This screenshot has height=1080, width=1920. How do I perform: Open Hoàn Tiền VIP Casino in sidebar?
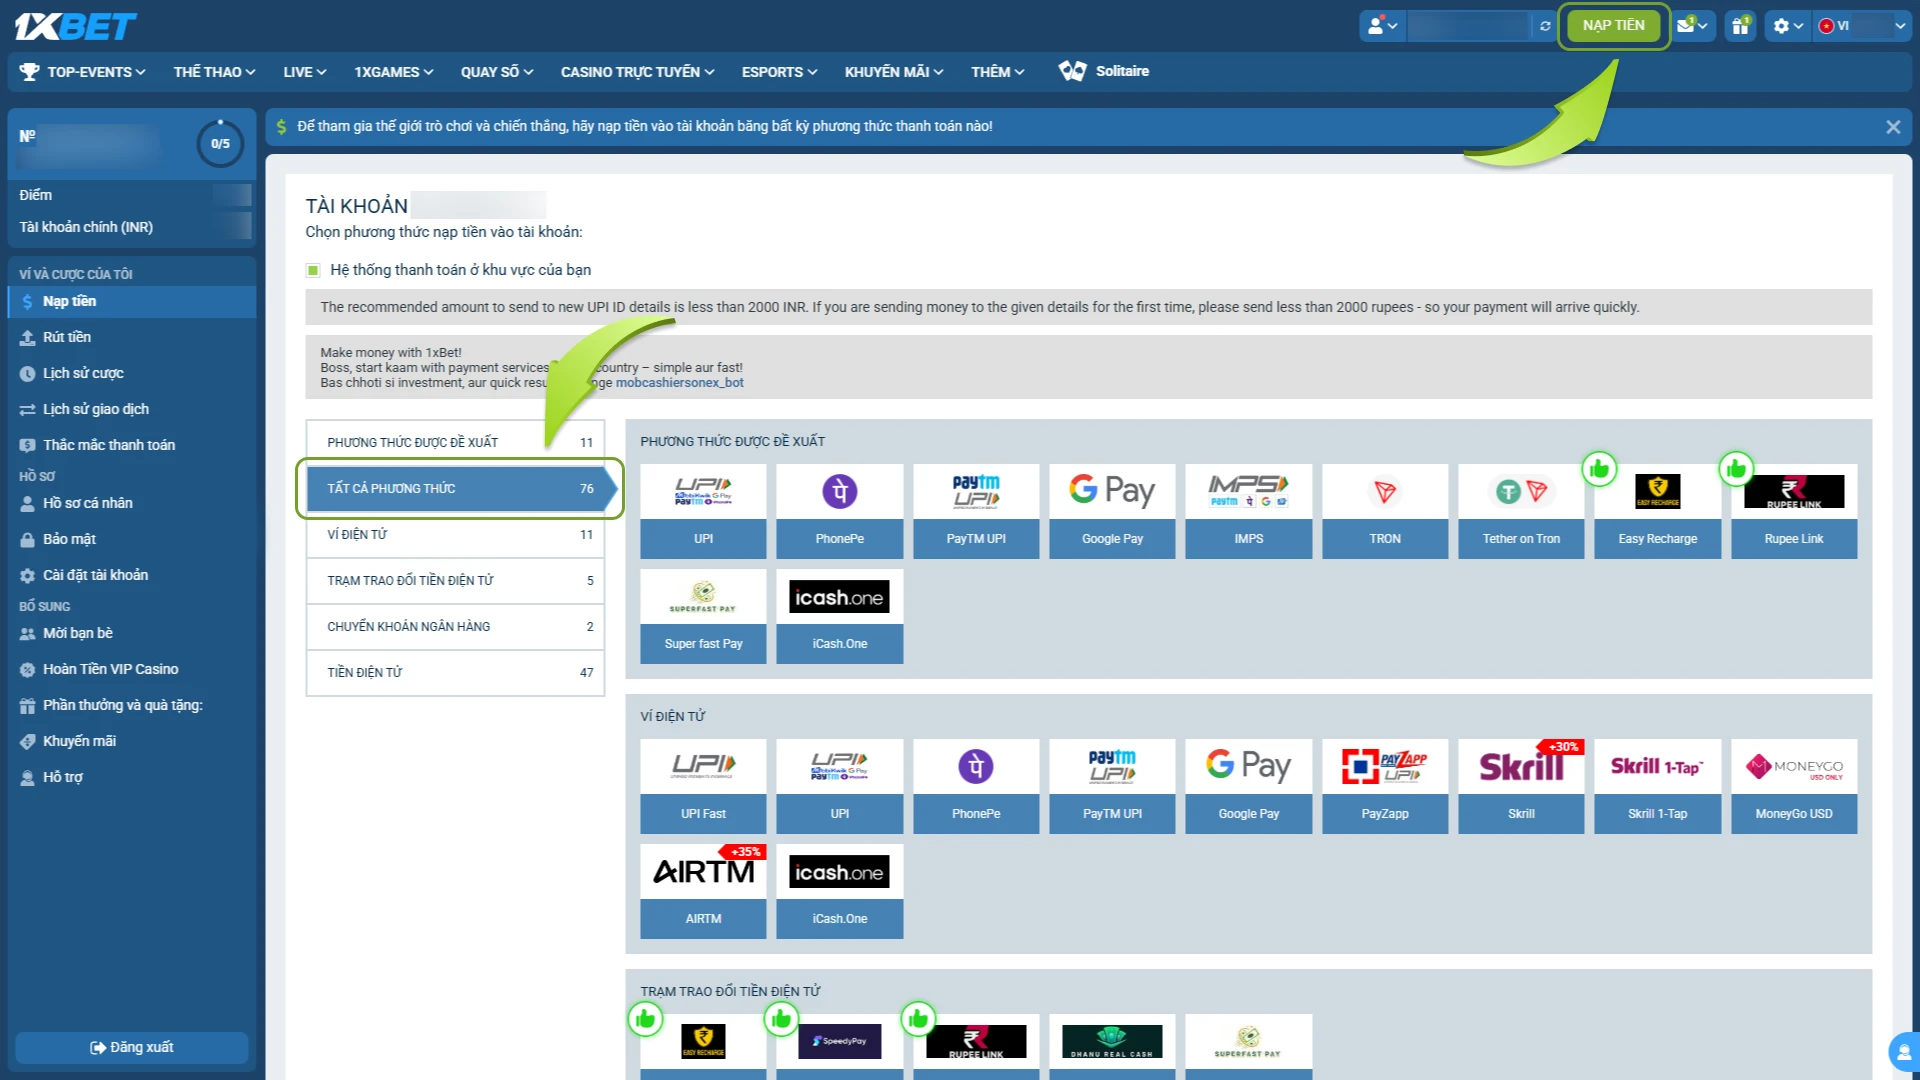tap(131, 669)
